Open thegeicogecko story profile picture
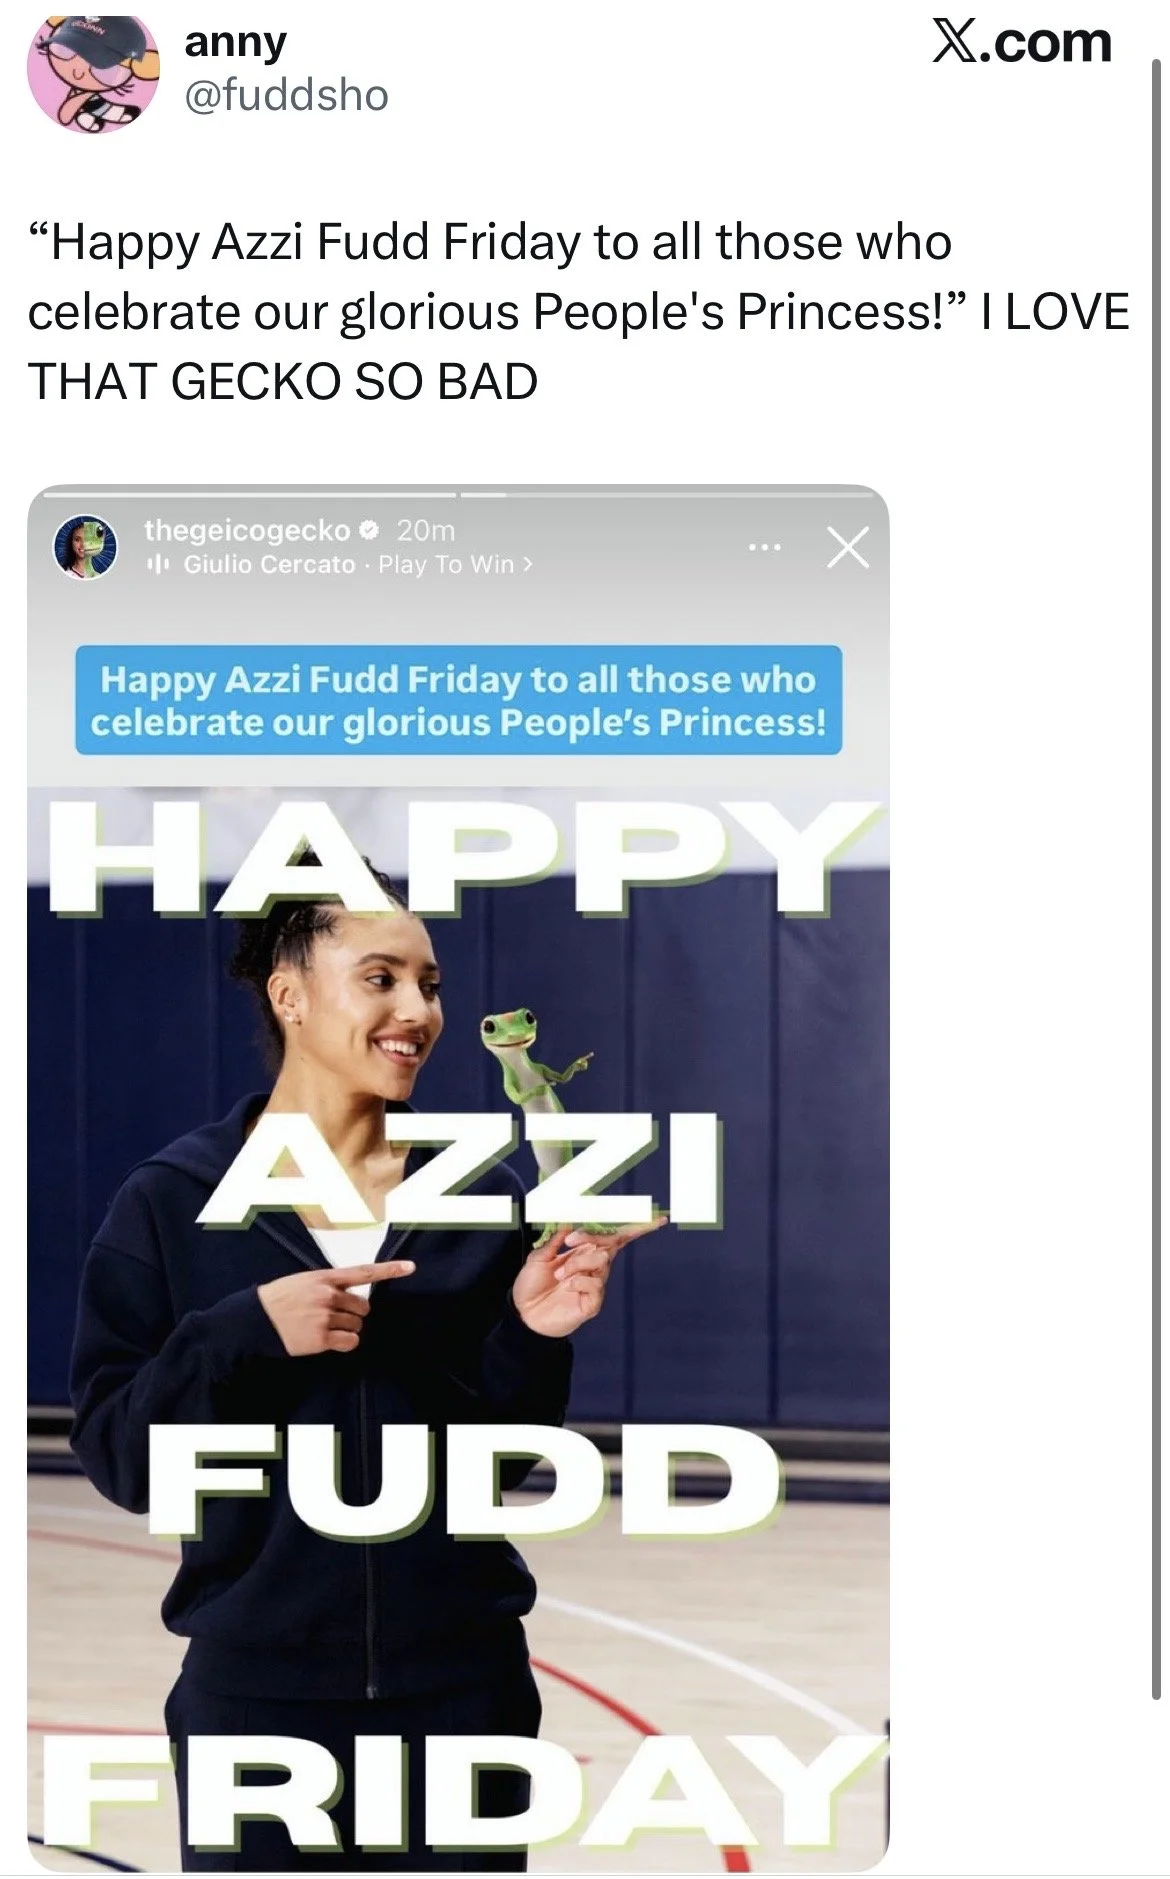The width and height of the screenshot is (1170, 1879). coord(85,547)
